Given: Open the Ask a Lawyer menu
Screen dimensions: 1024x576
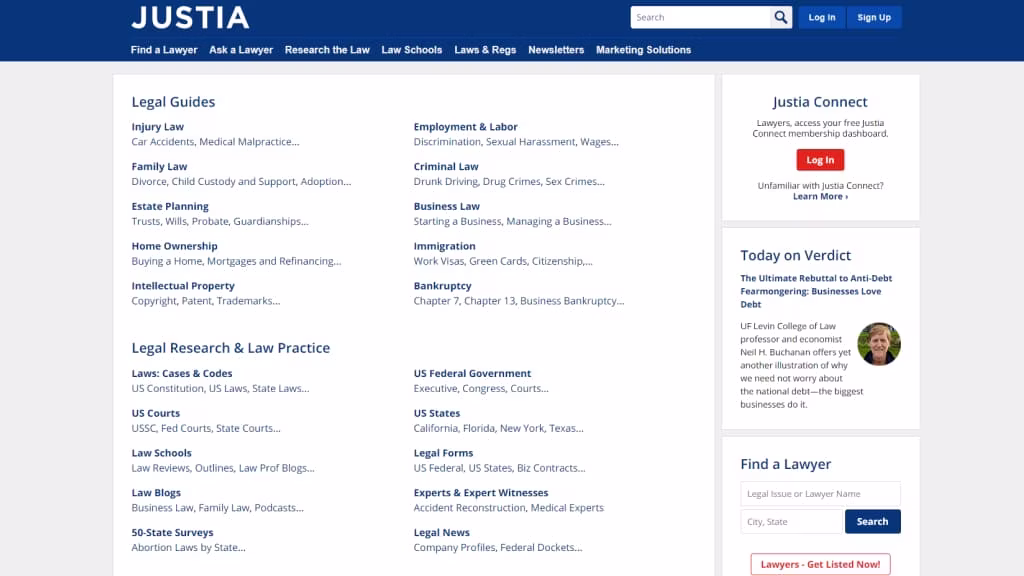Looking at the screenshot, I should (x=241, y=50).
